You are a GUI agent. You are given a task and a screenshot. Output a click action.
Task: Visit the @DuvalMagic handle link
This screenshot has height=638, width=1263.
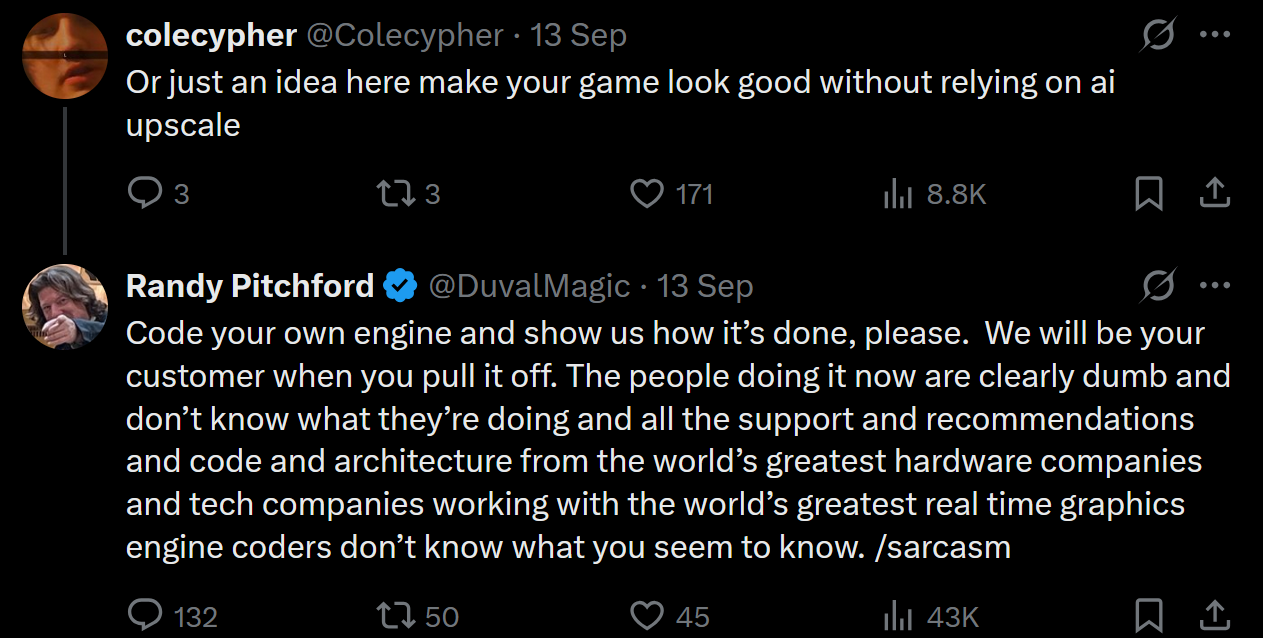pyautogui.click(x=529, y=287)
